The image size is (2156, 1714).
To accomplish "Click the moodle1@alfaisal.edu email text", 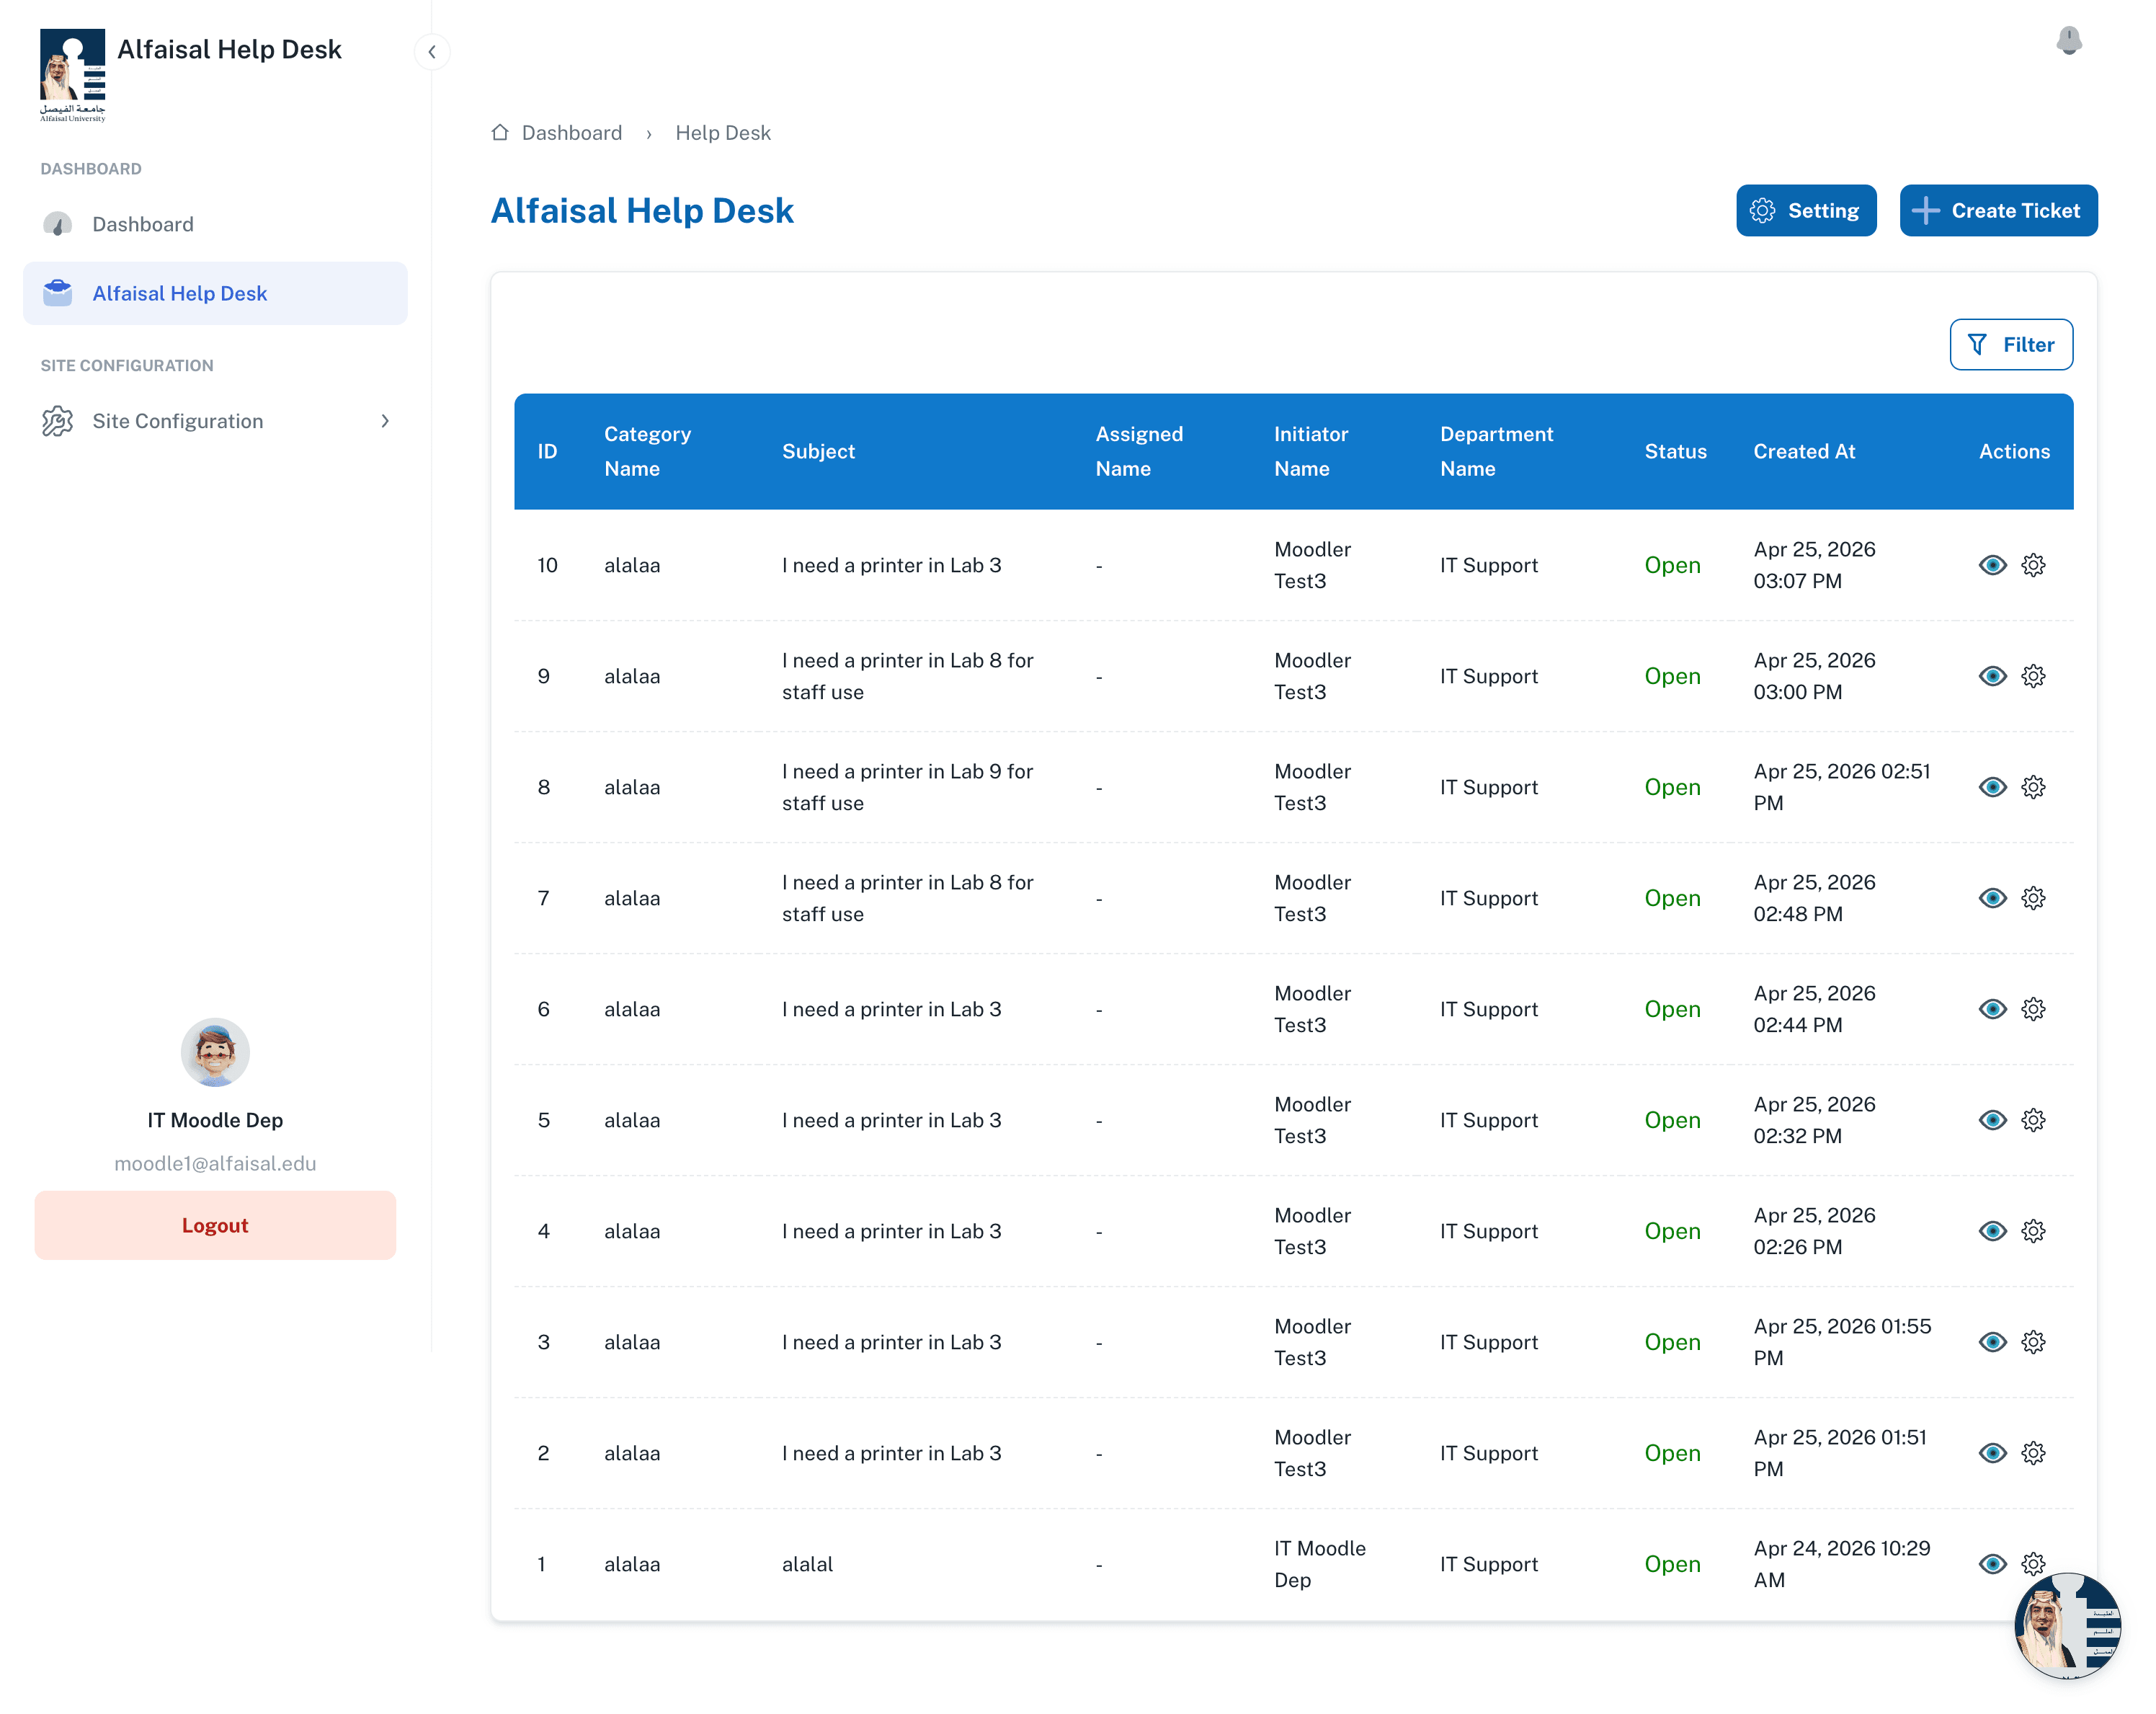I will [215, 1163].
